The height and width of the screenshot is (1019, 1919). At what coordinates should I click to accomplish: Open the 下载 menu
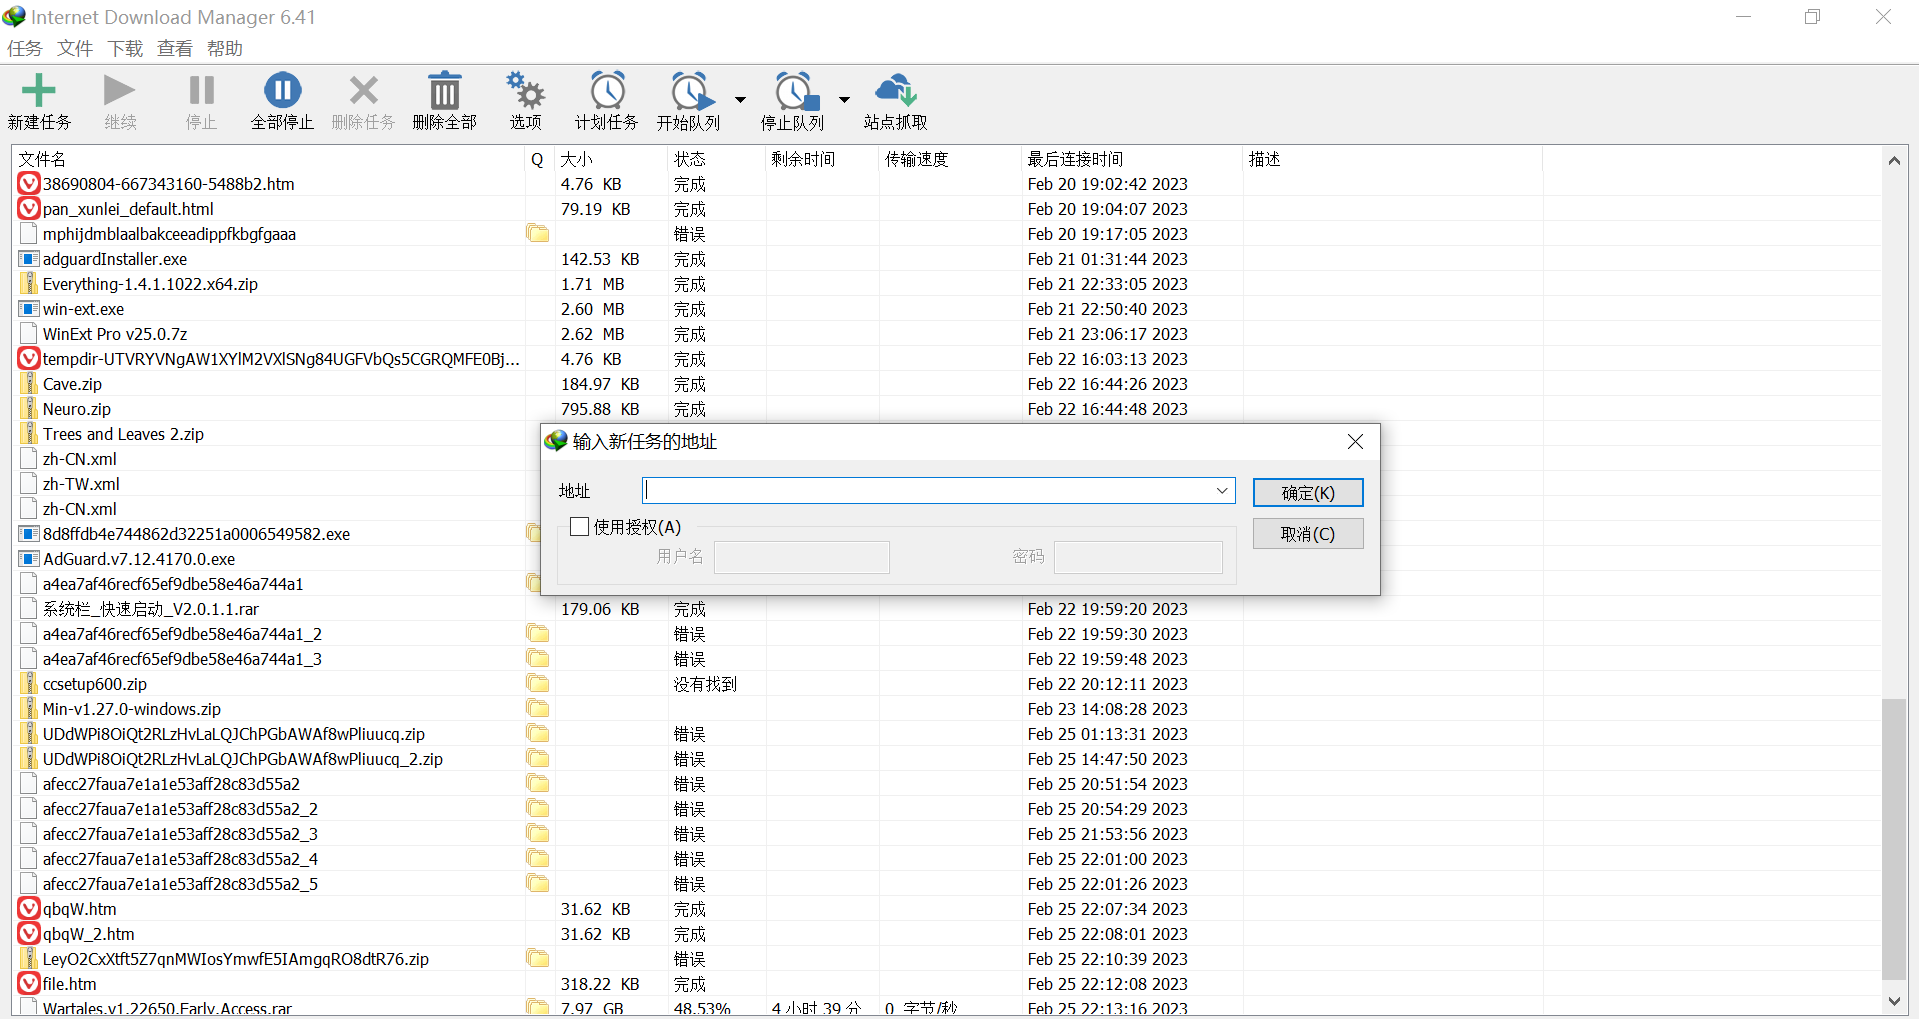[124, 48]
